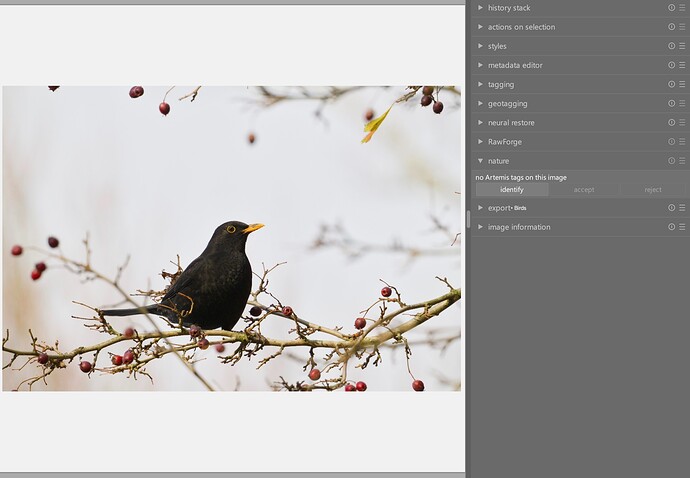Viewport: 690px width, 478px height.
Task: Click the identify button
Action: click(x=512, y=190)
